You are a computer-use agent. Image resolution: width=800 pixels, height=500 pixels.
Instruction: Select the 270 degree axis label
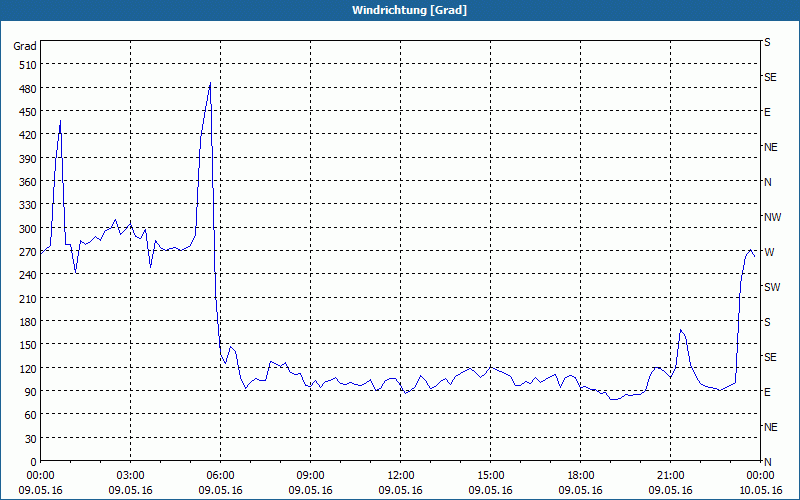(x=28, y=252)
